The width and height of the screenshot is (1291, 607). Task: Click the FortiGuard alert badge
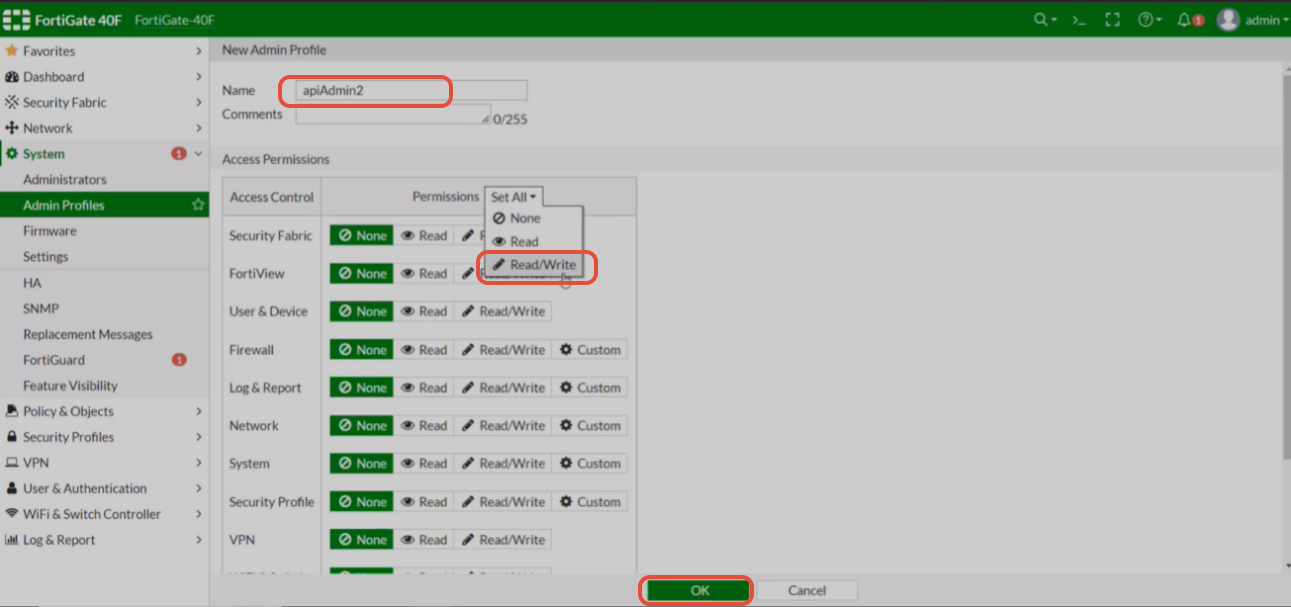click(179, 360)
